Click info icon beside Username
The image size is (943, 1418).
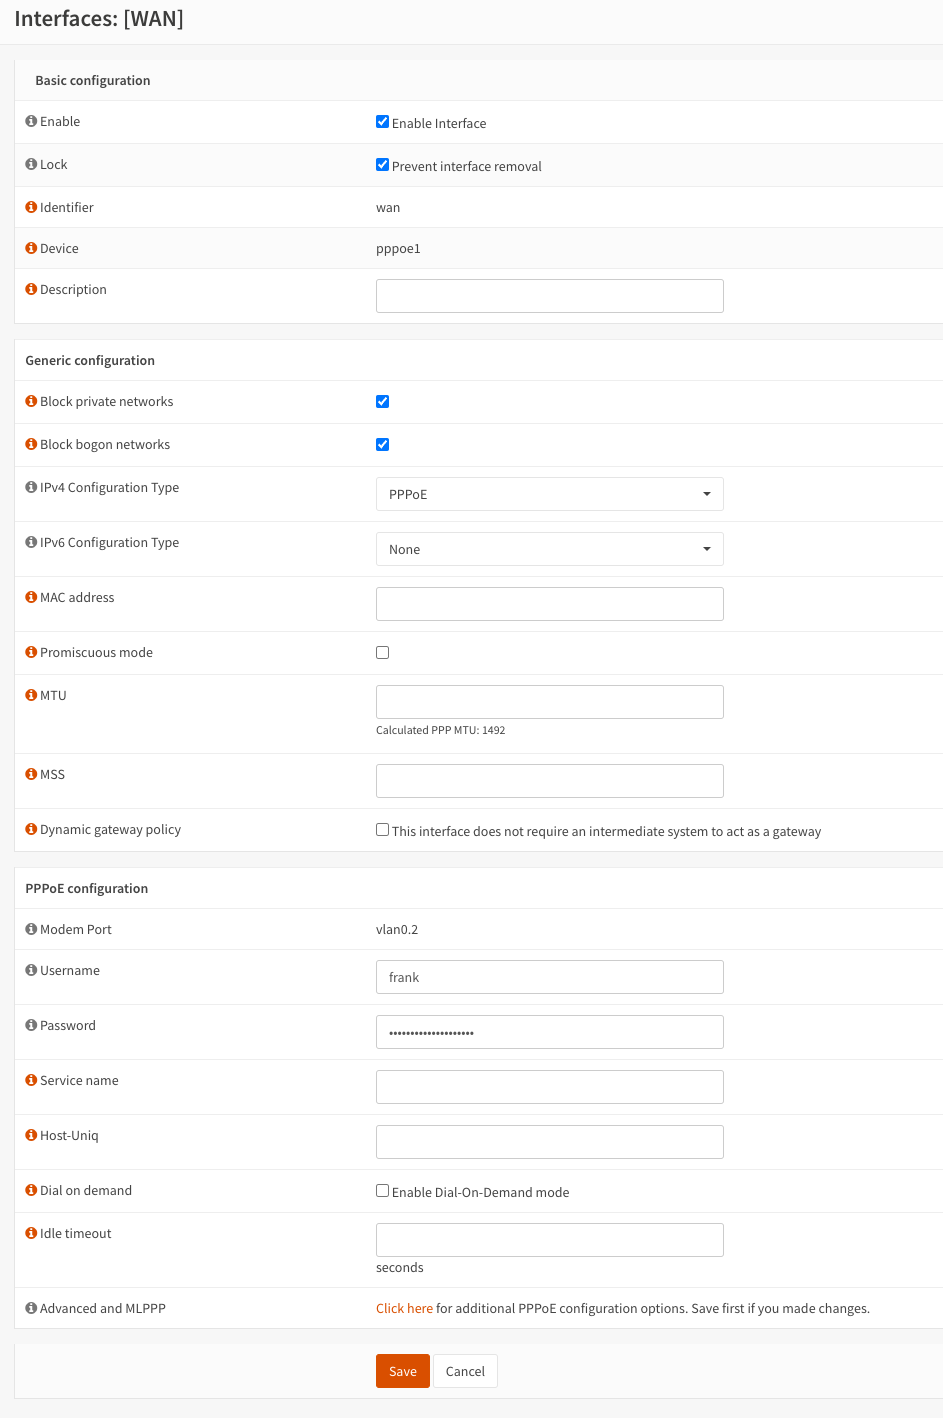(31, 970)
